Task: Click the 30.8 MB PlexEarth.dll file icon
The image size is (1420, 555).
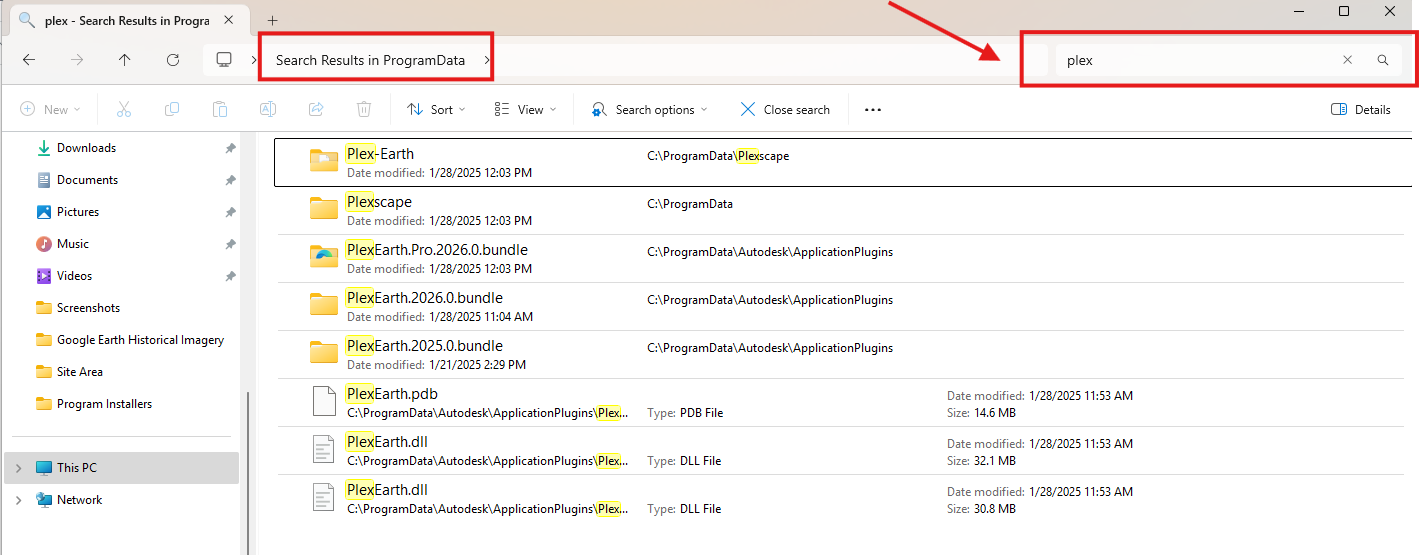Action: [x=324, y=497]
